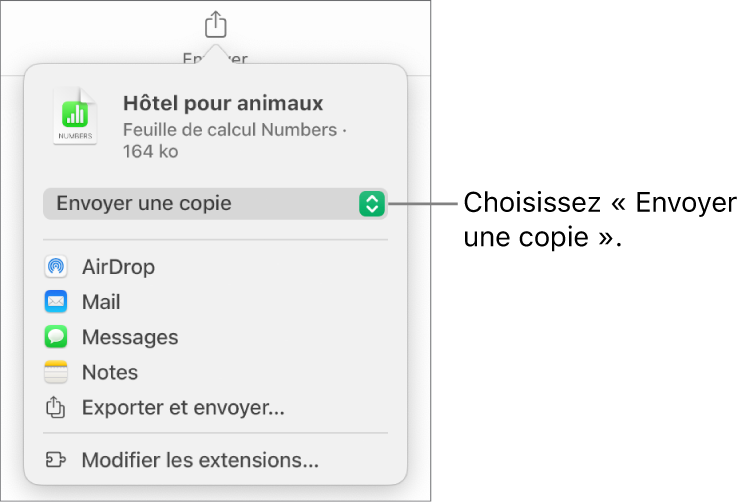This screenshot has height=503, width=750.
Task: Select AirDrop from the share menu
Action: pyautogui.click(x=118, y=267)
